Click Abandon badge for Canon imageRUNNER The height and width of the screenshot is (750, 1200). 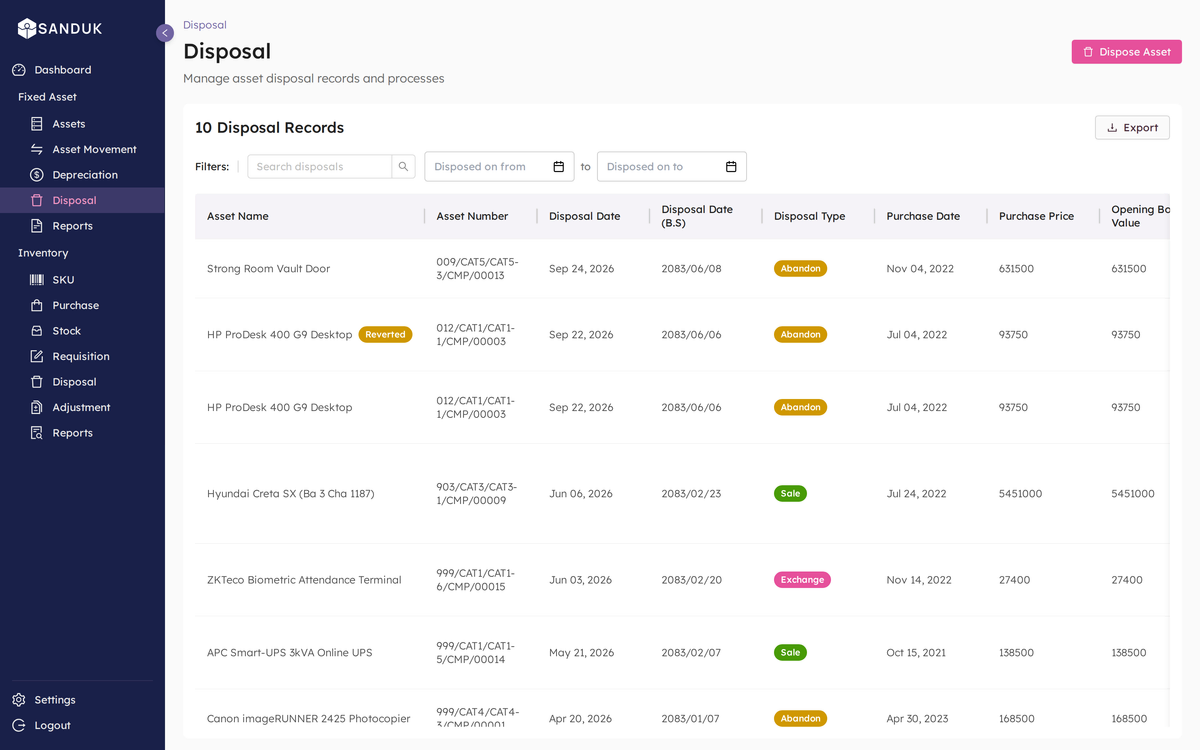(800, 719)
